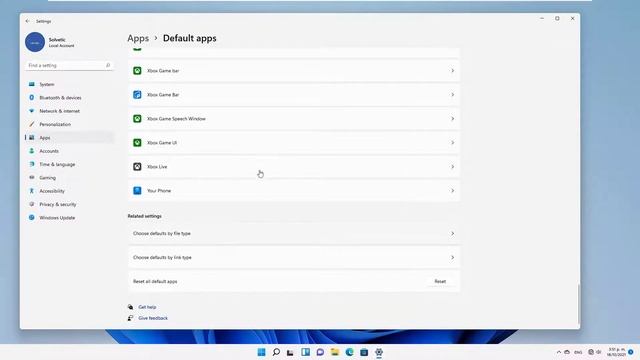The width and height of the screenshot is (640, 360).
Task: Click Reset for all default apps
Action: pos(440,281)
